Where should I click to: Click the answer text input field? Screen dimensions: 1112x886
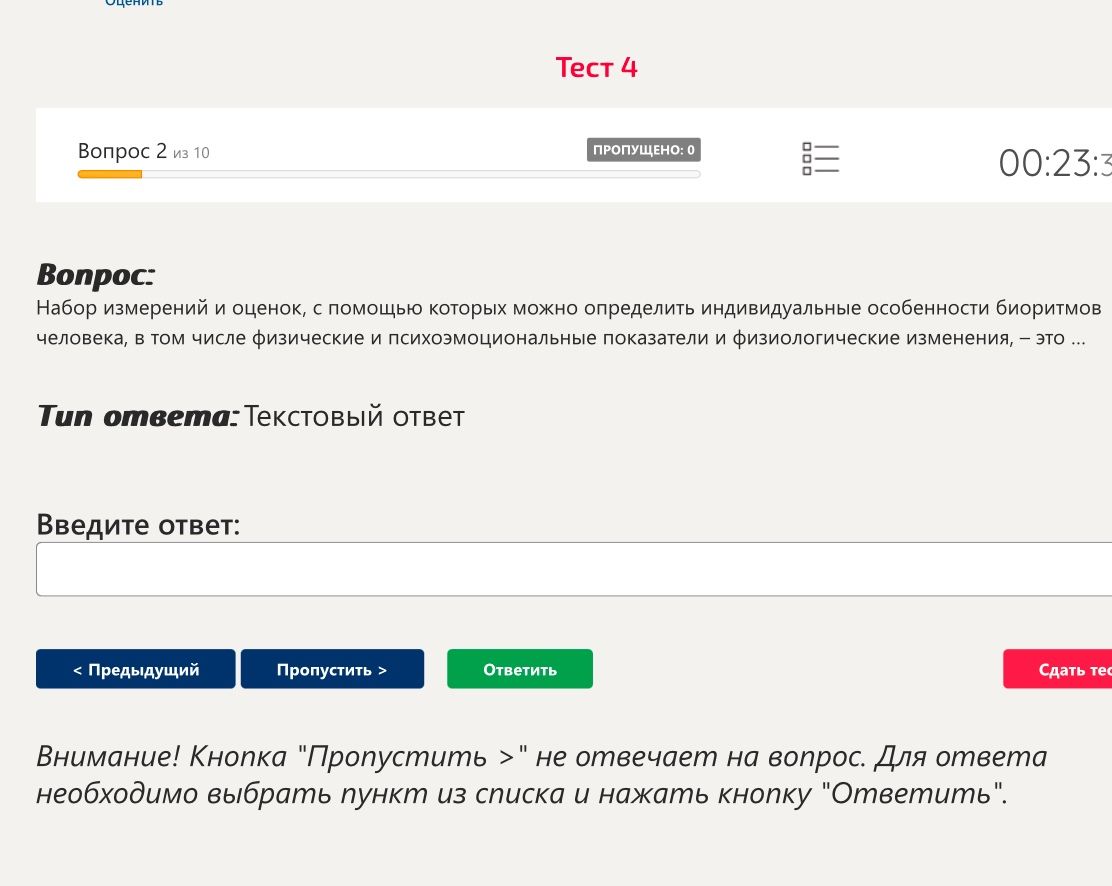click(574, 569)
